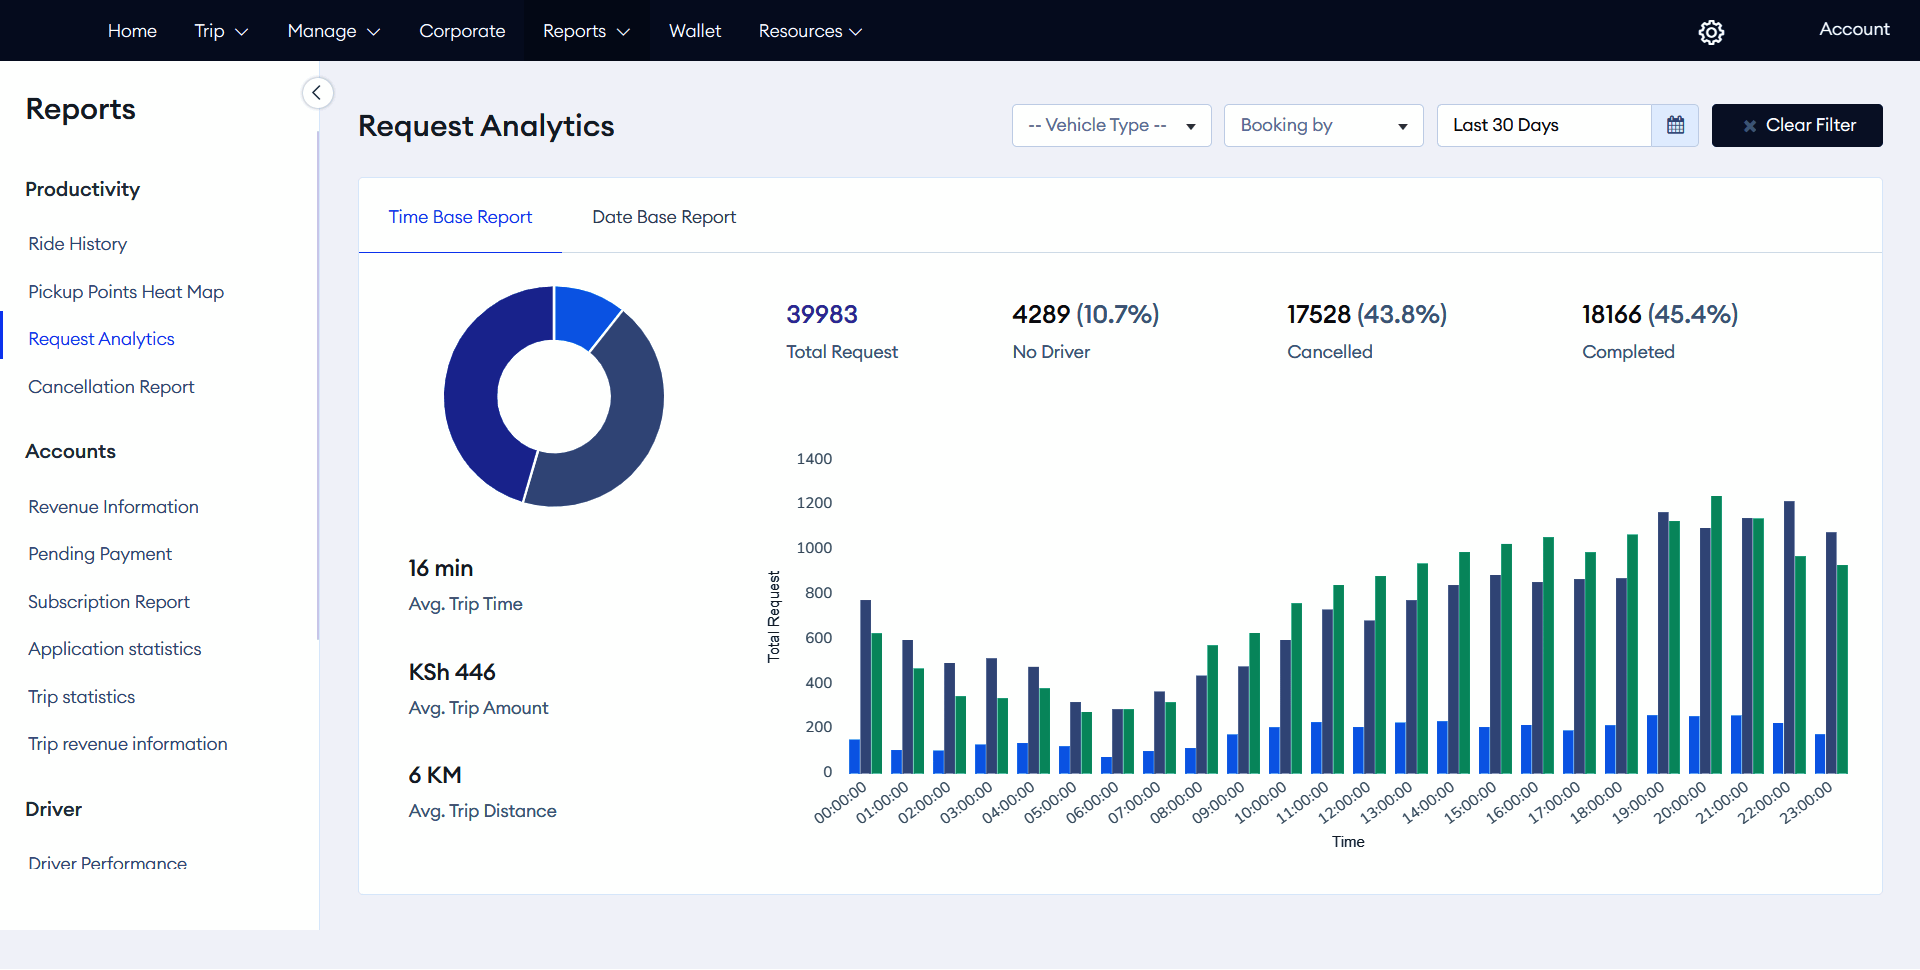This screenshot has height=970, width=1920.
Task: Open the settings gear icon
Action: tap(1711, 32)
